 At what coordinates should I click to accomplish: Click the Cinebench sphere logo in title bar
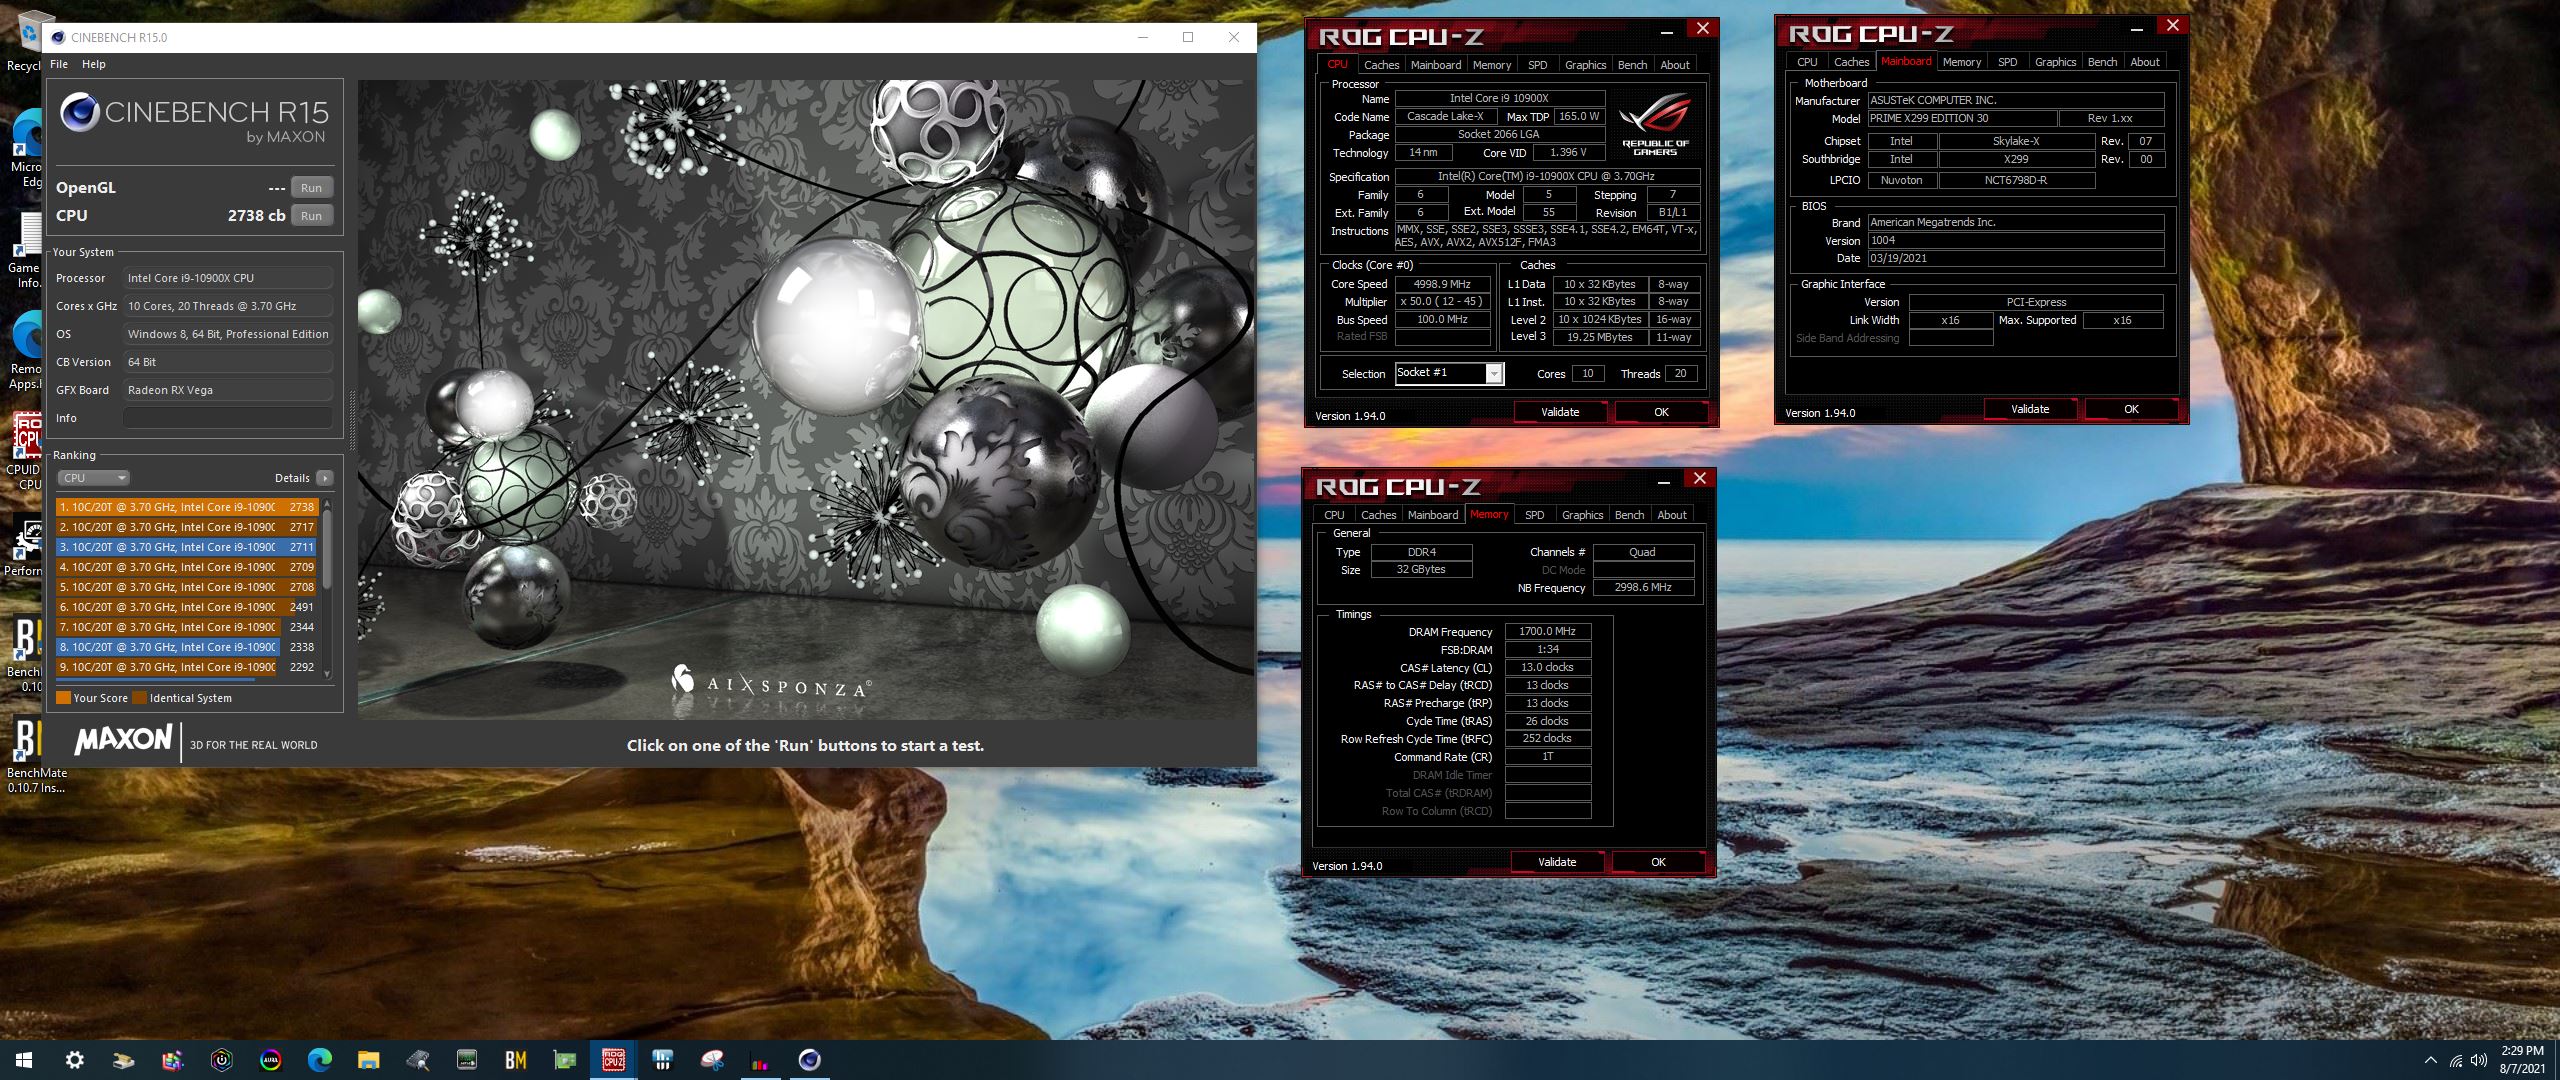[58, 37]
